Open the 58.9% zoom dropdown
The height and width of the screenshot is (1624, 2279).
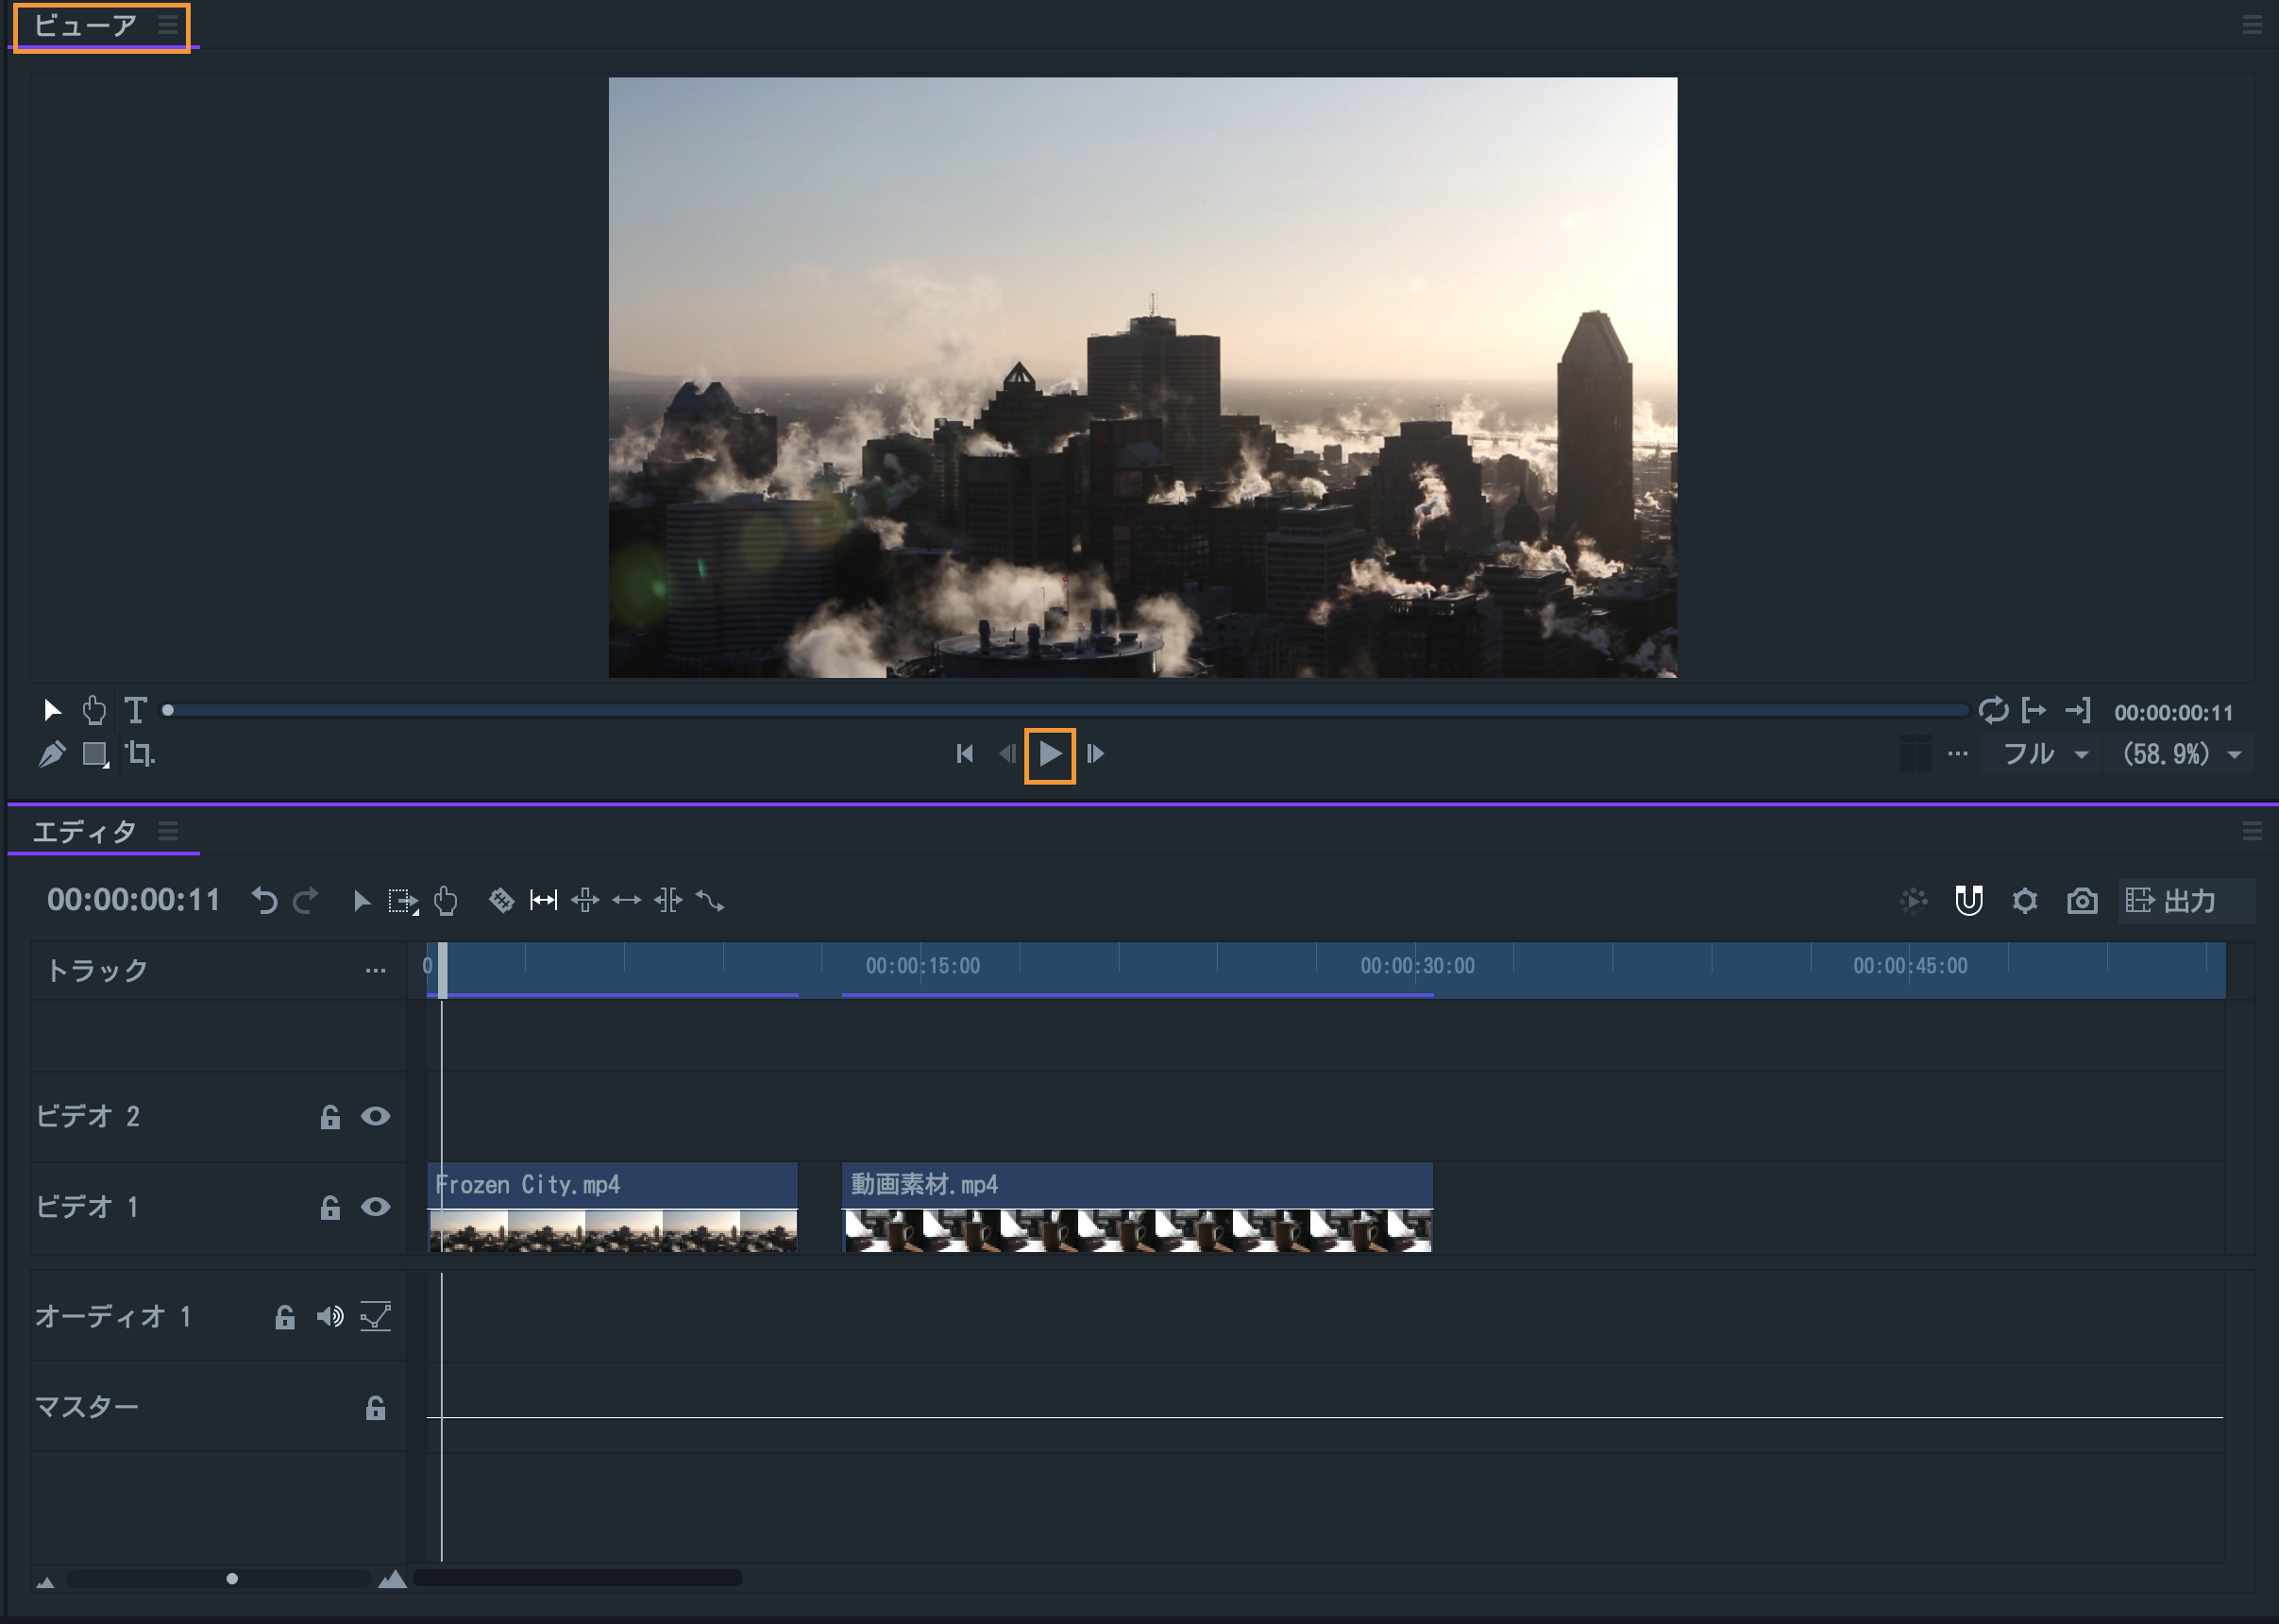coord(2181,754)
